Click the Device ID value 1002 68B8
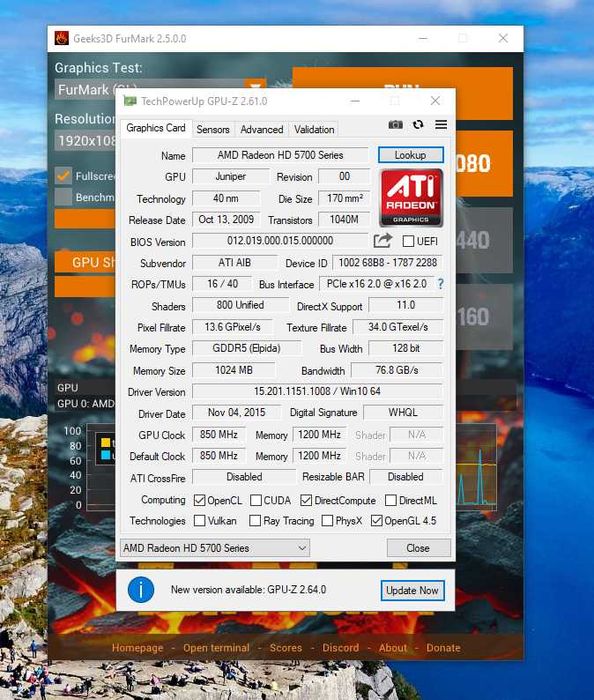Screen dimensions: 594x700 387,262
